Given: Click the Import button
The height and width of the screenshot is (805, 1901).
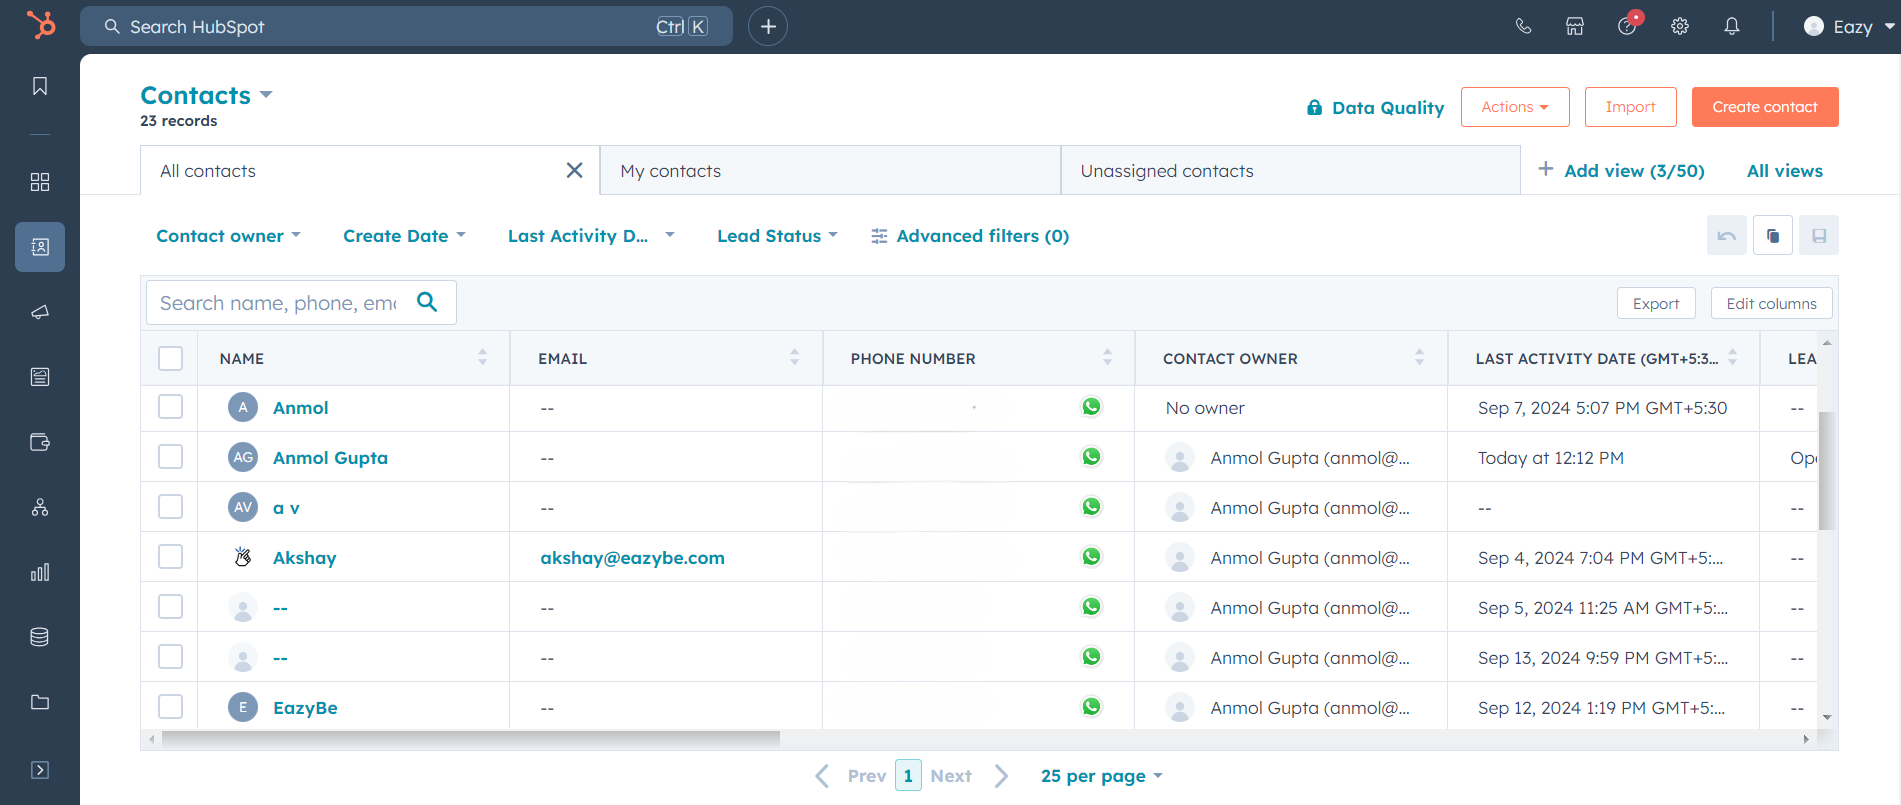Looking at the screenshot, I should coord(1630,107).
